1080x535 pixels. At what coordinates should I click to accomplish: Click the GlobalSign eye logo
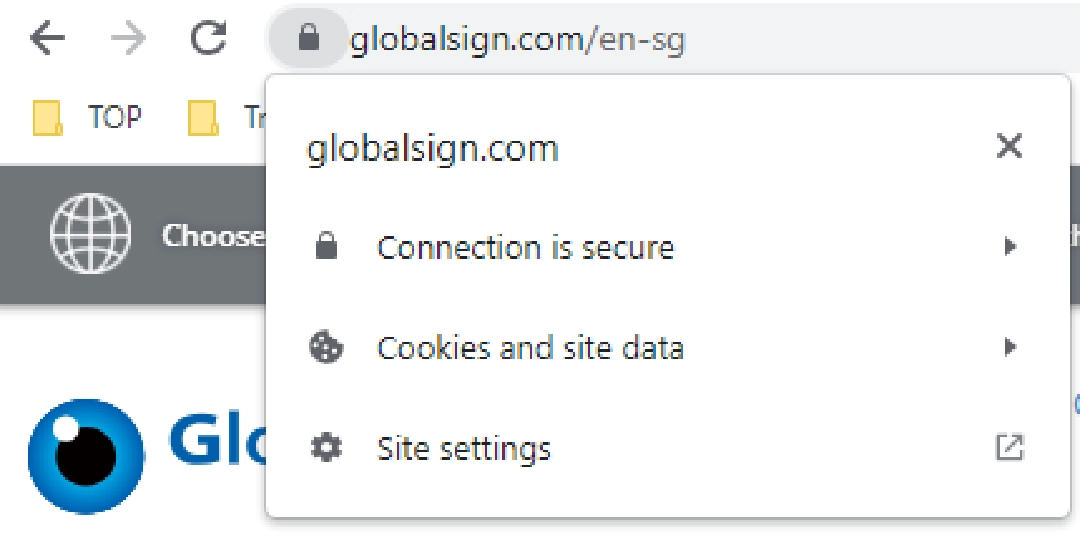click(86, 455)
